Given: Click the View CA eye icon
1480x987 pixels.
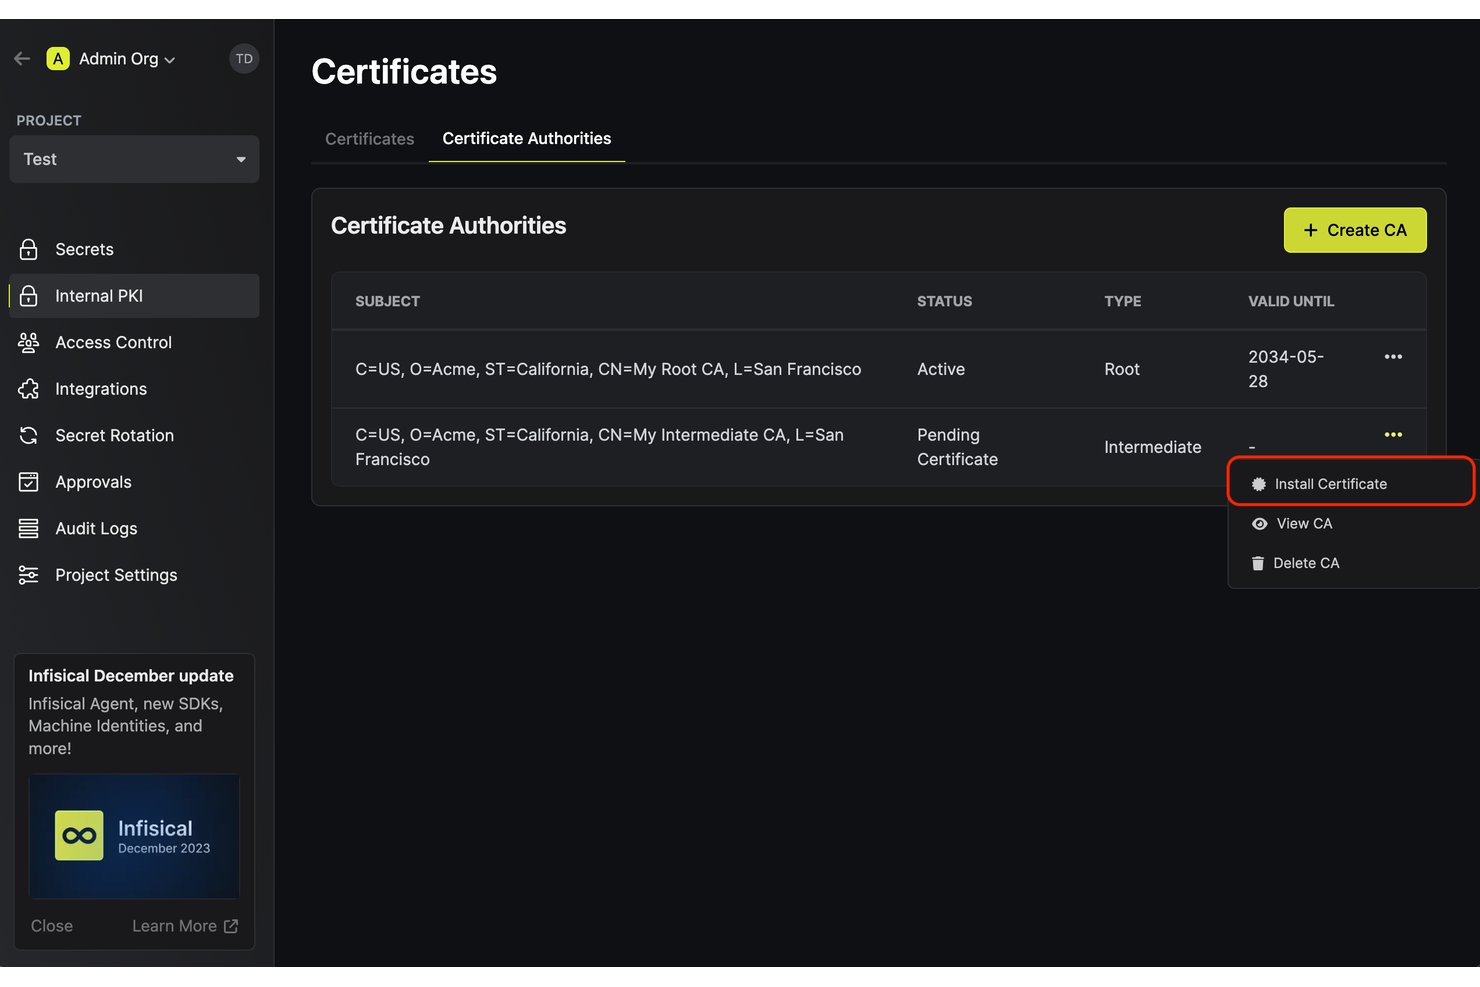Looking at the screenshot, I should 1260,524.
